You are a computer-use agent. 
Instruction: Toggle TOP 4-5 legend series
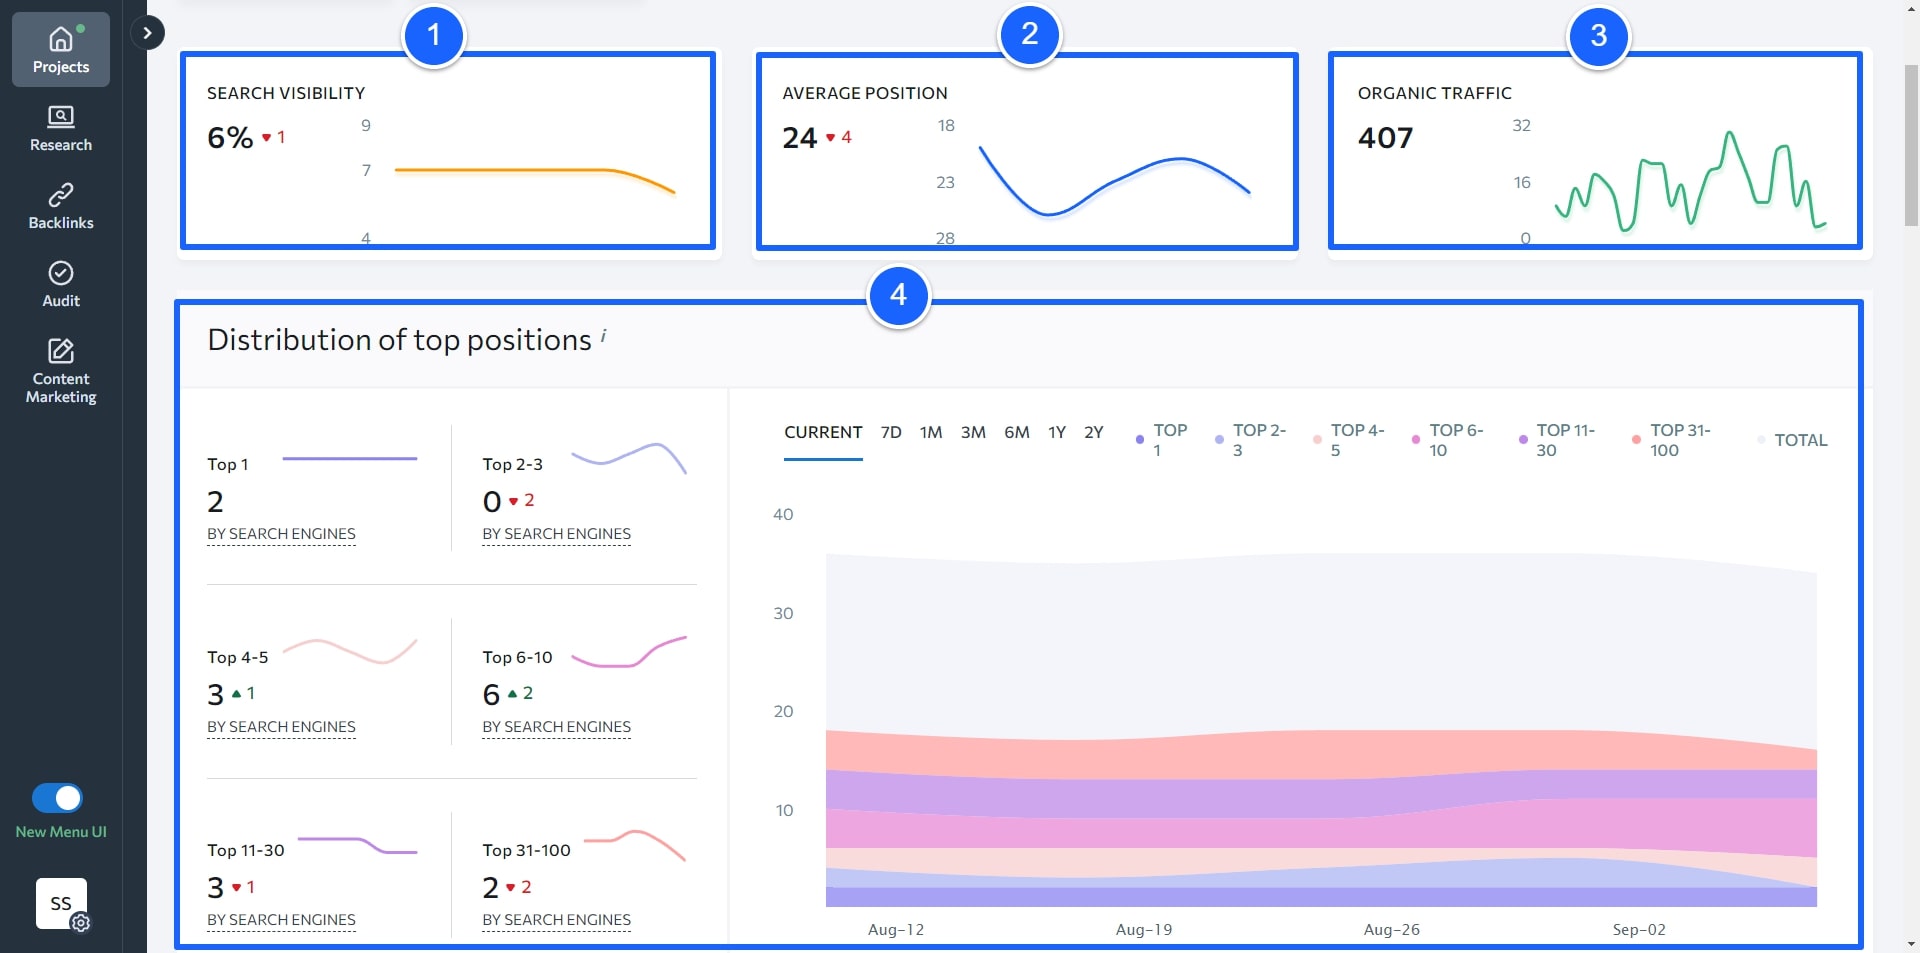[x=1348, y=440]
